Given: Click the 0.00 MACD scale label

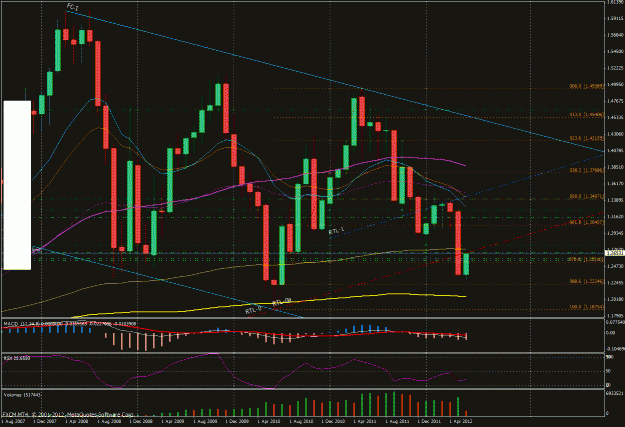Looking at the screenshot, I should point(610,333).
